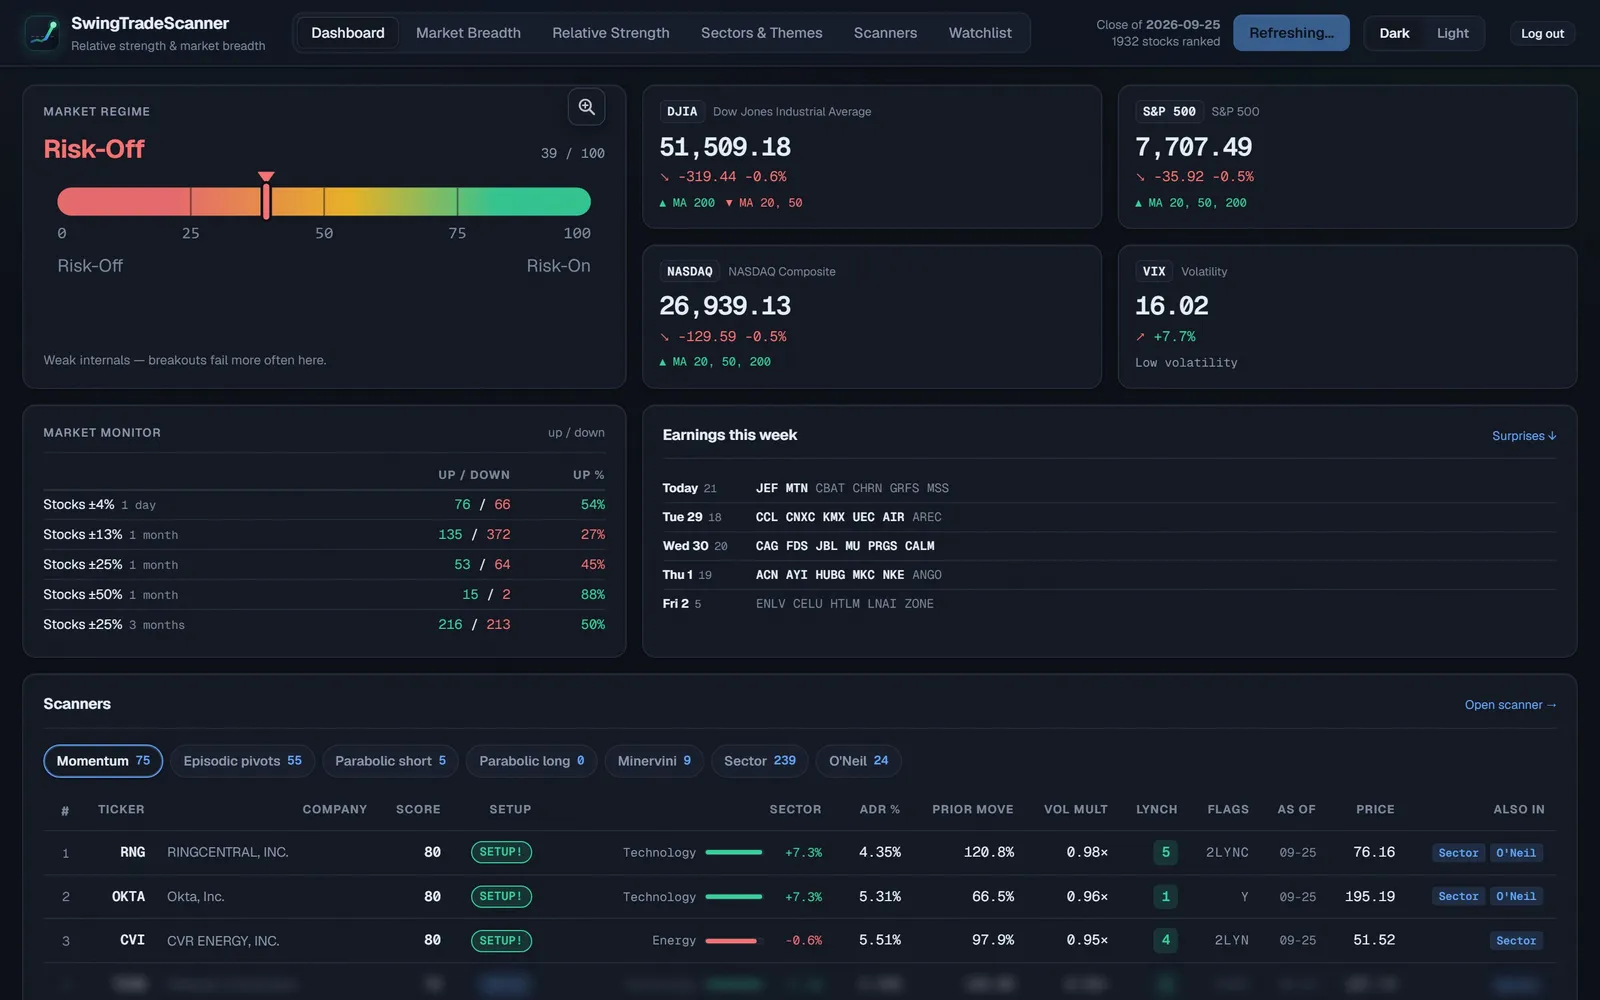Open the Market Regime magnifier zoom icon
Viewport: 1600px width, 1000px height.
pos(587,107)
